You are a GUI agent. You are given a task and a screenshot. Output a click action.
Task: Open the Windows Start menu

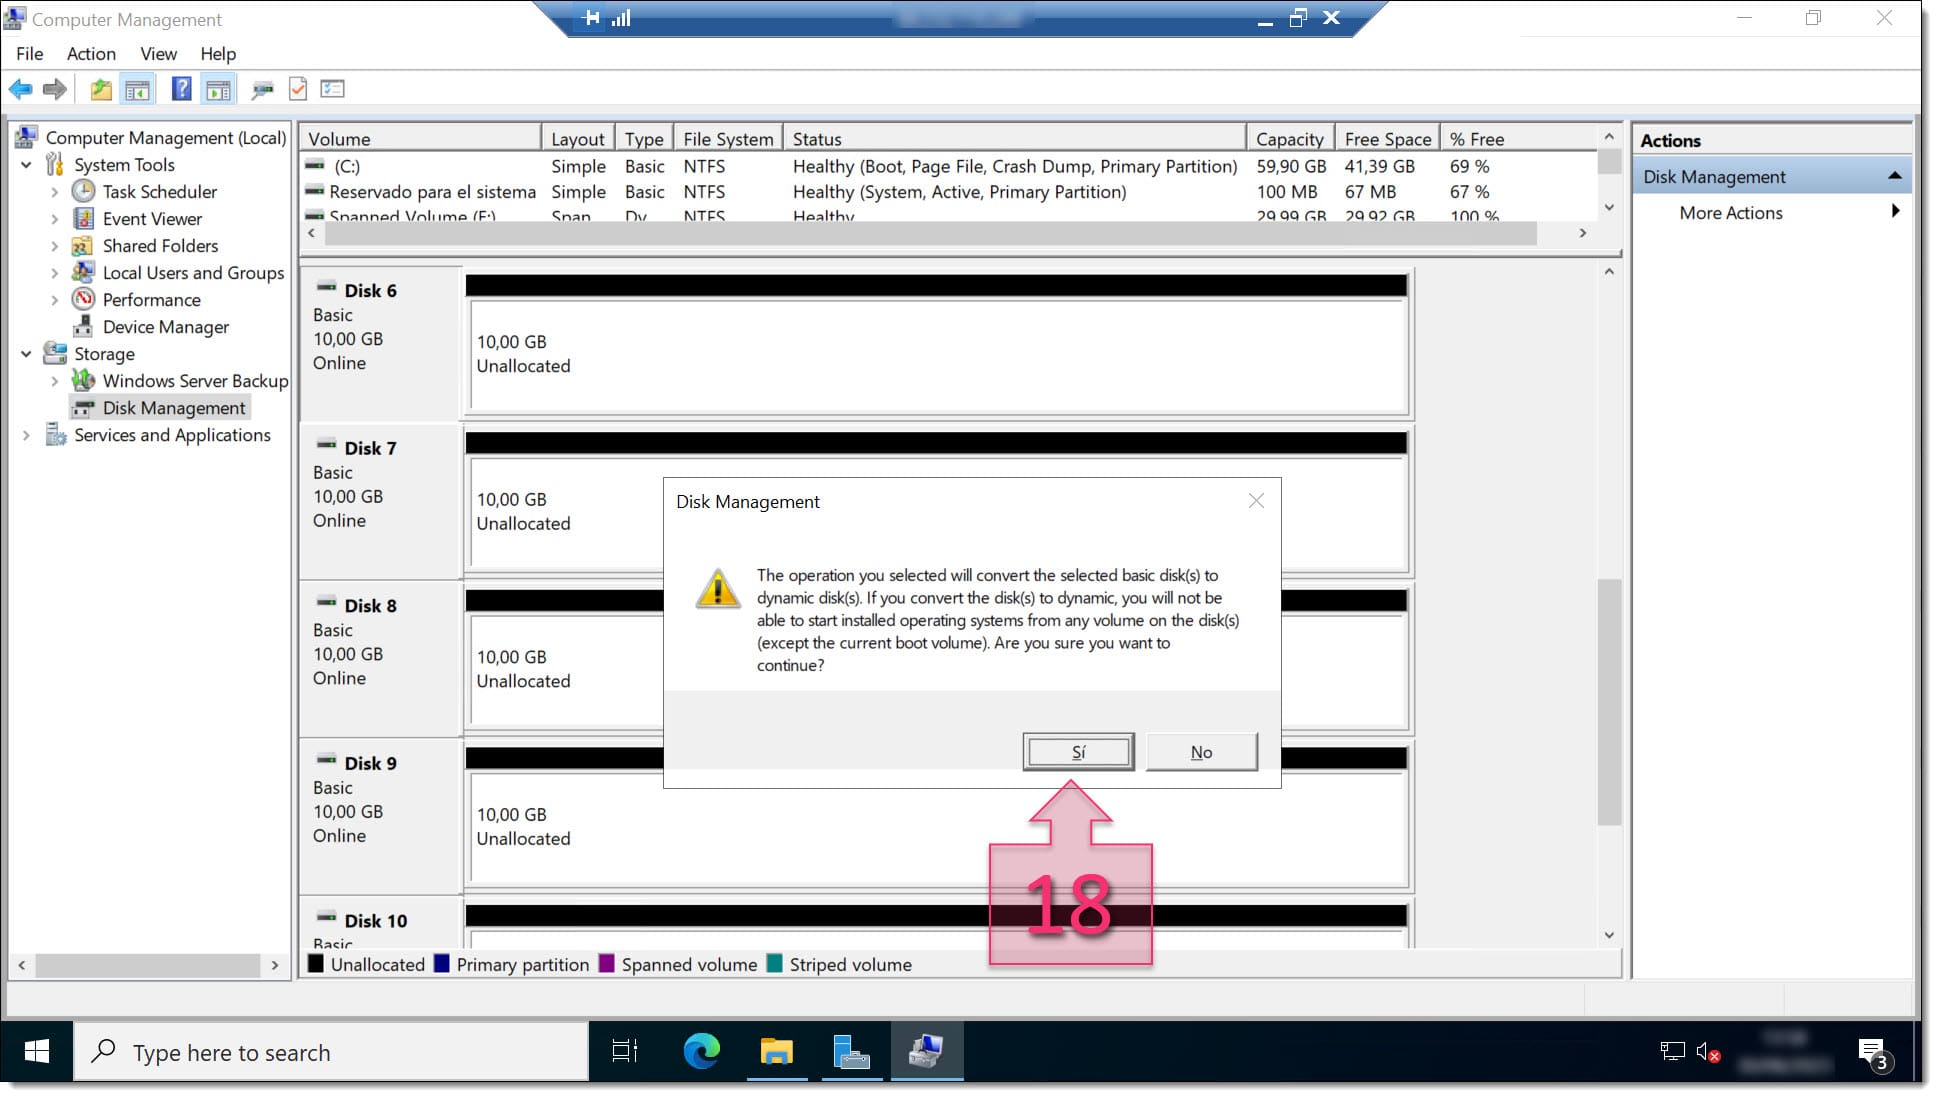point(36,1052)
